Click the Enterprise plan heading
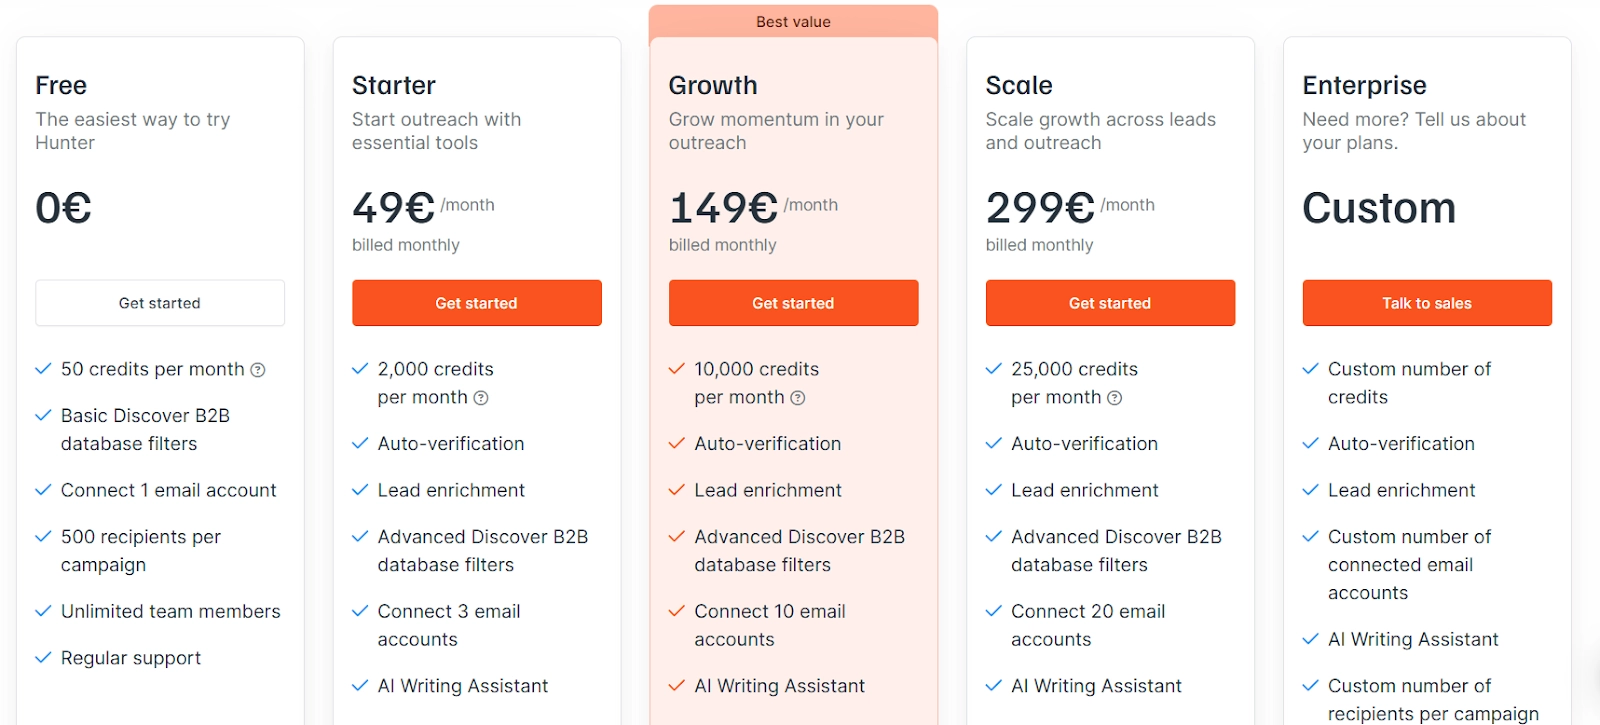This screenshot has width=1600, height=725. (1365, 85)
